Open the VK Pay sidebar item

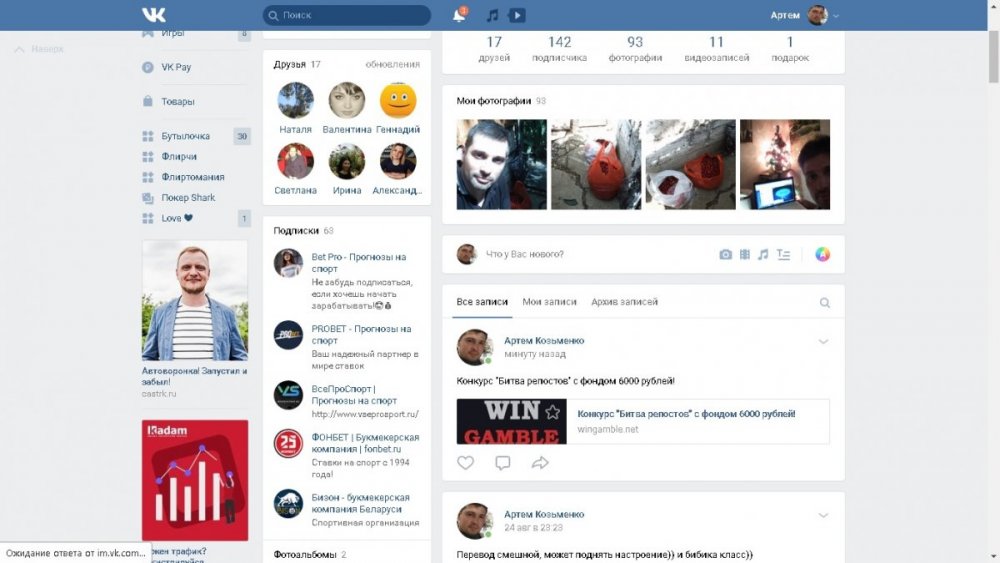pyautogui.click(x=175, y=67)
